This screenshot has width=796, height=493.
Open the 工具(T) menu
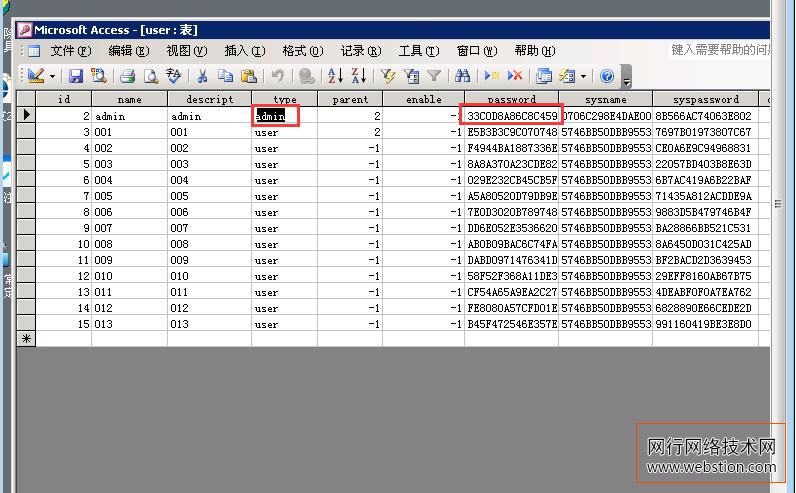pos(418,50)
